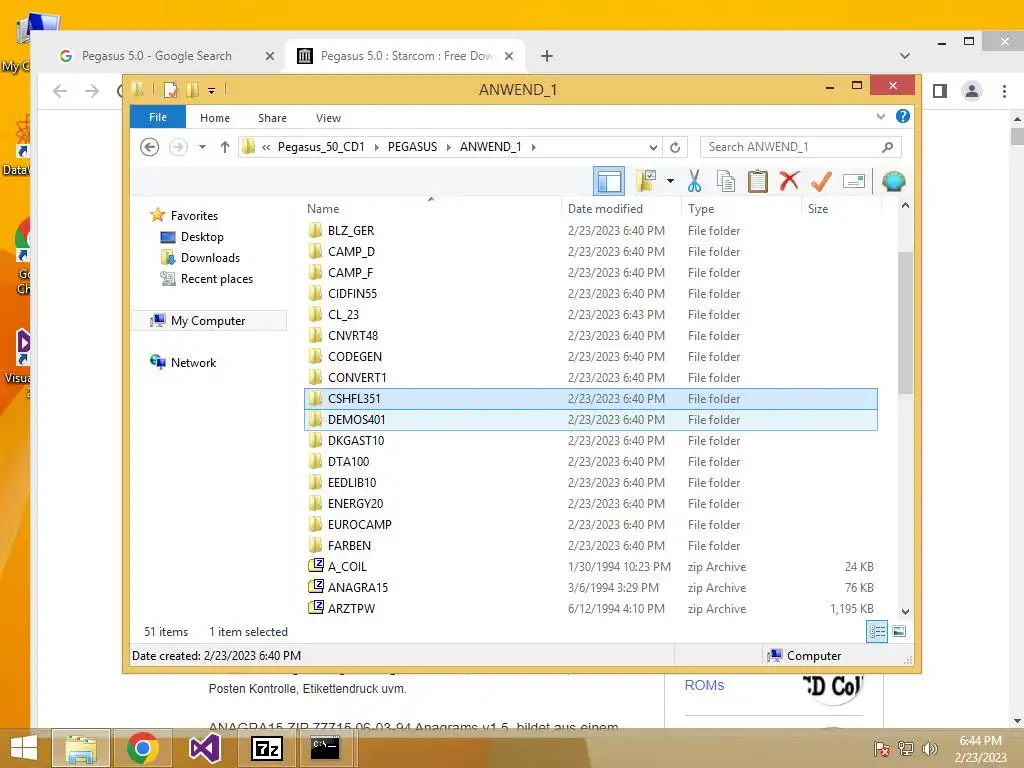Click the Chrome profile avatar icon

click(972, 91)
